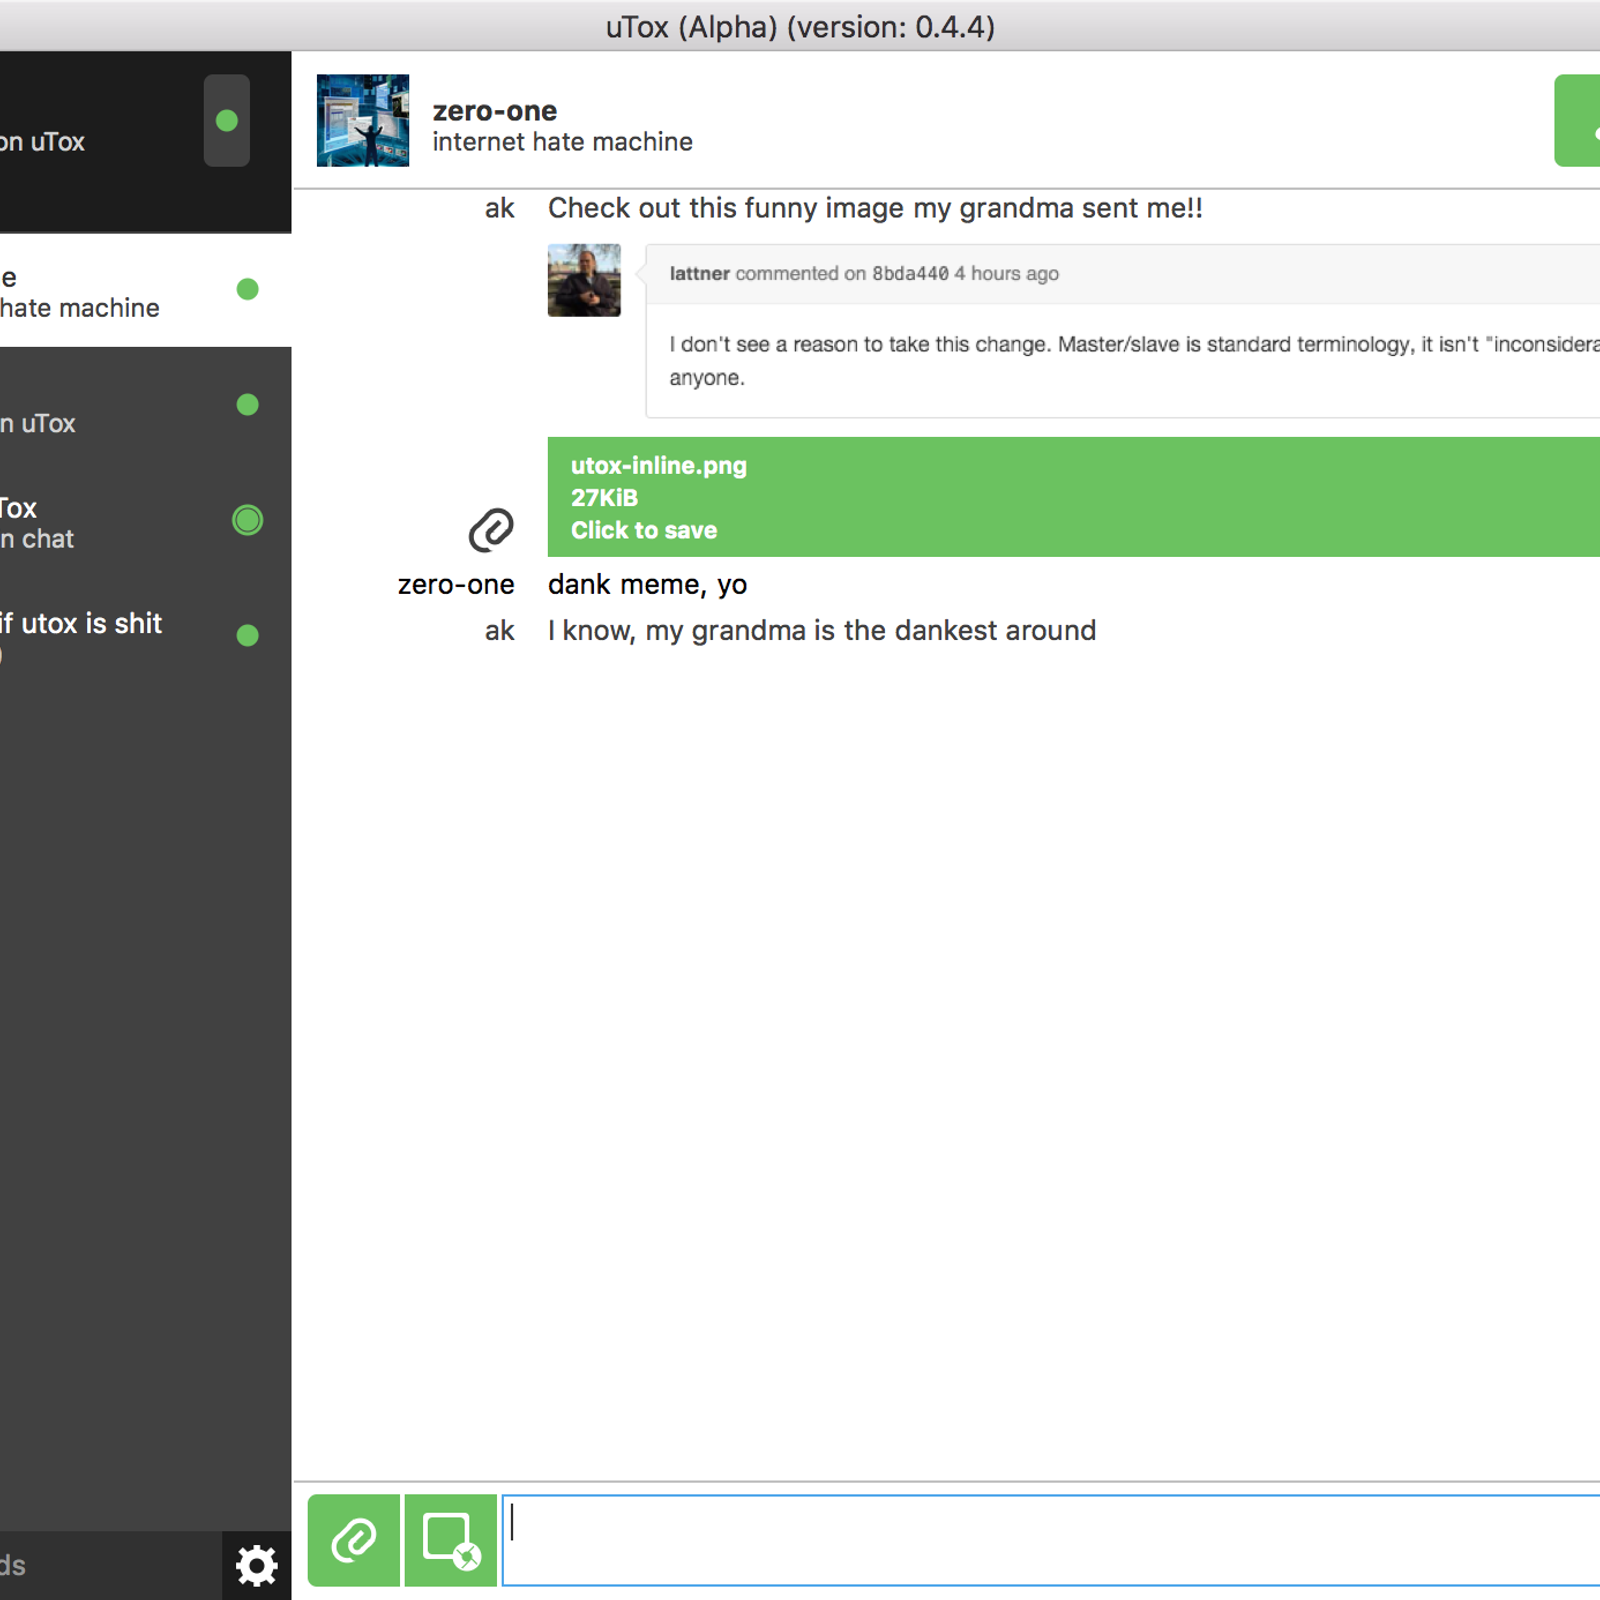
Task: Open the settings gear icon
Action: (256, 1565)
